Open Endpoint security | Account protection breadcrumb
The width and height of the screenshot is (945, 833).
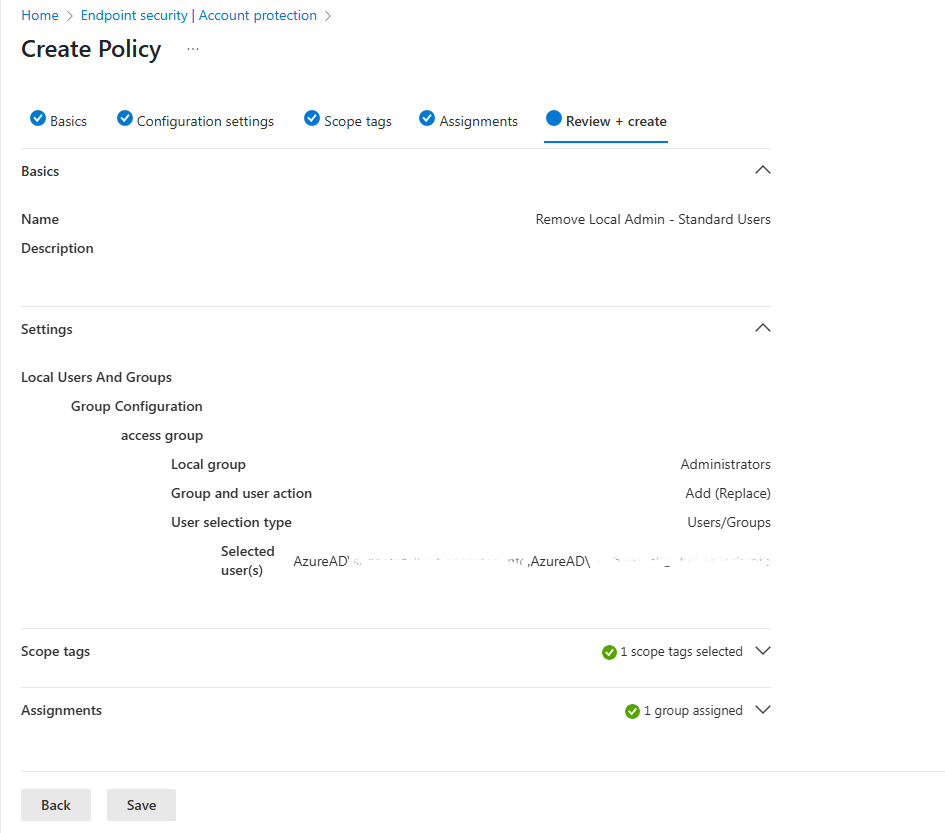[199, 15]
